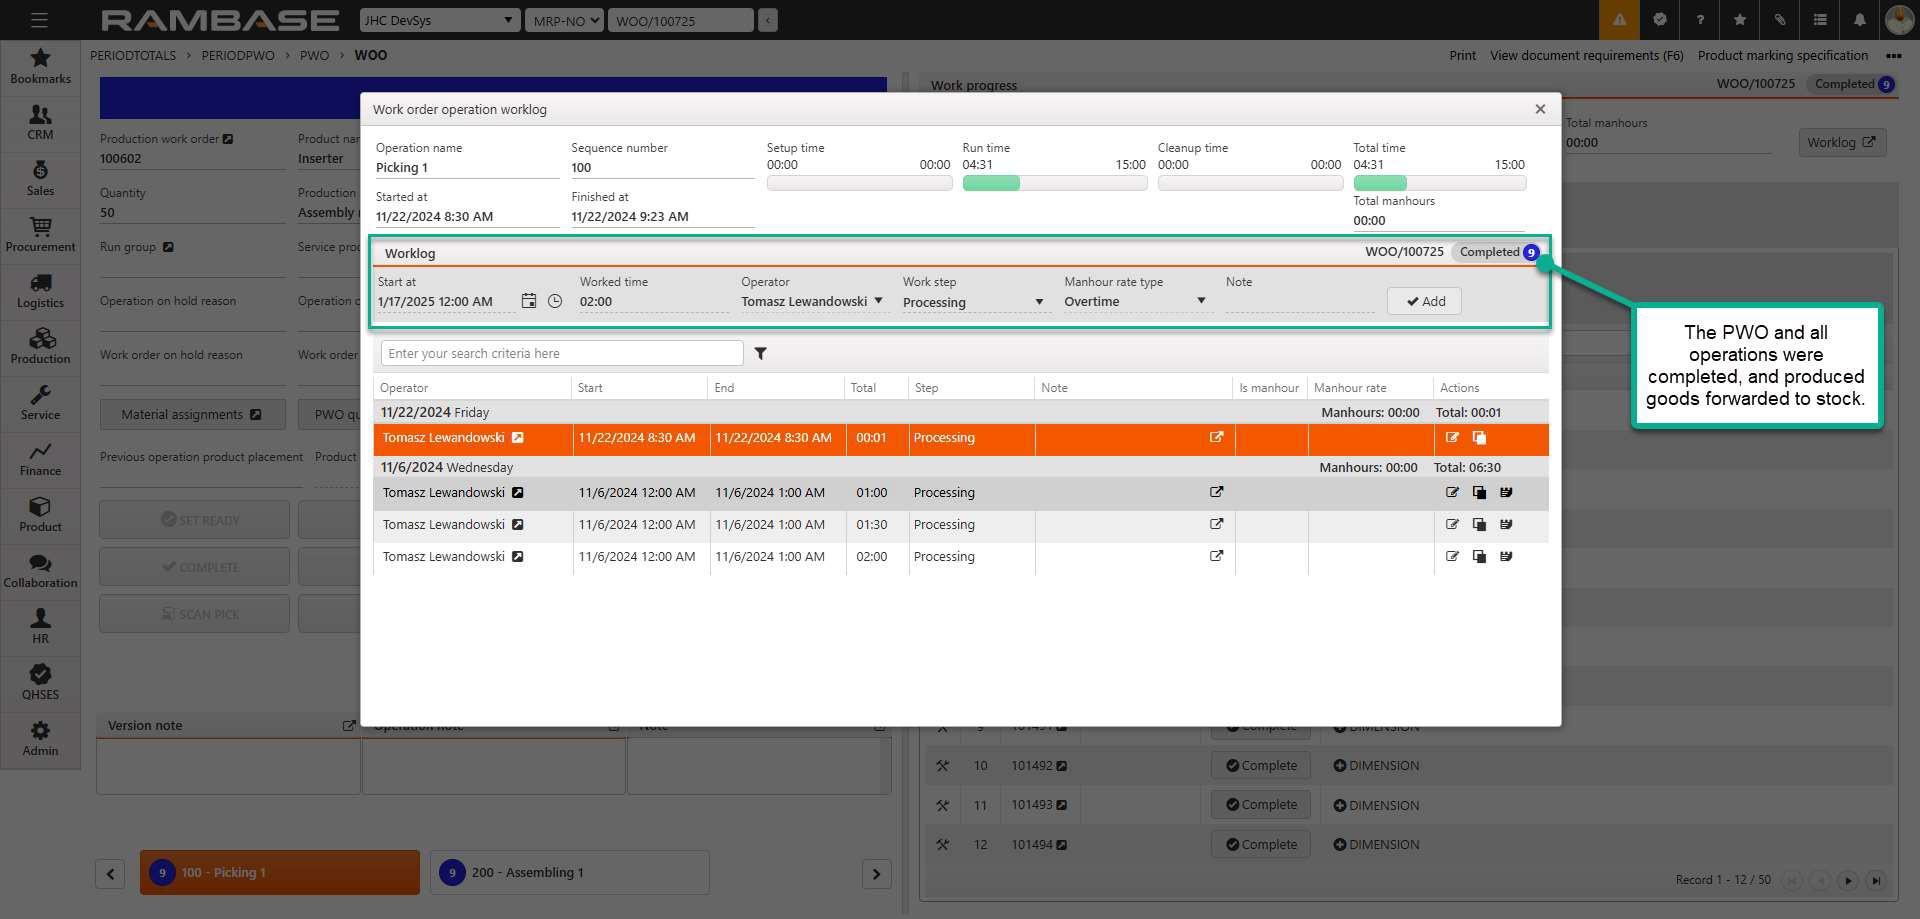Click Print in the top-right menu

tap(1462, 56)
